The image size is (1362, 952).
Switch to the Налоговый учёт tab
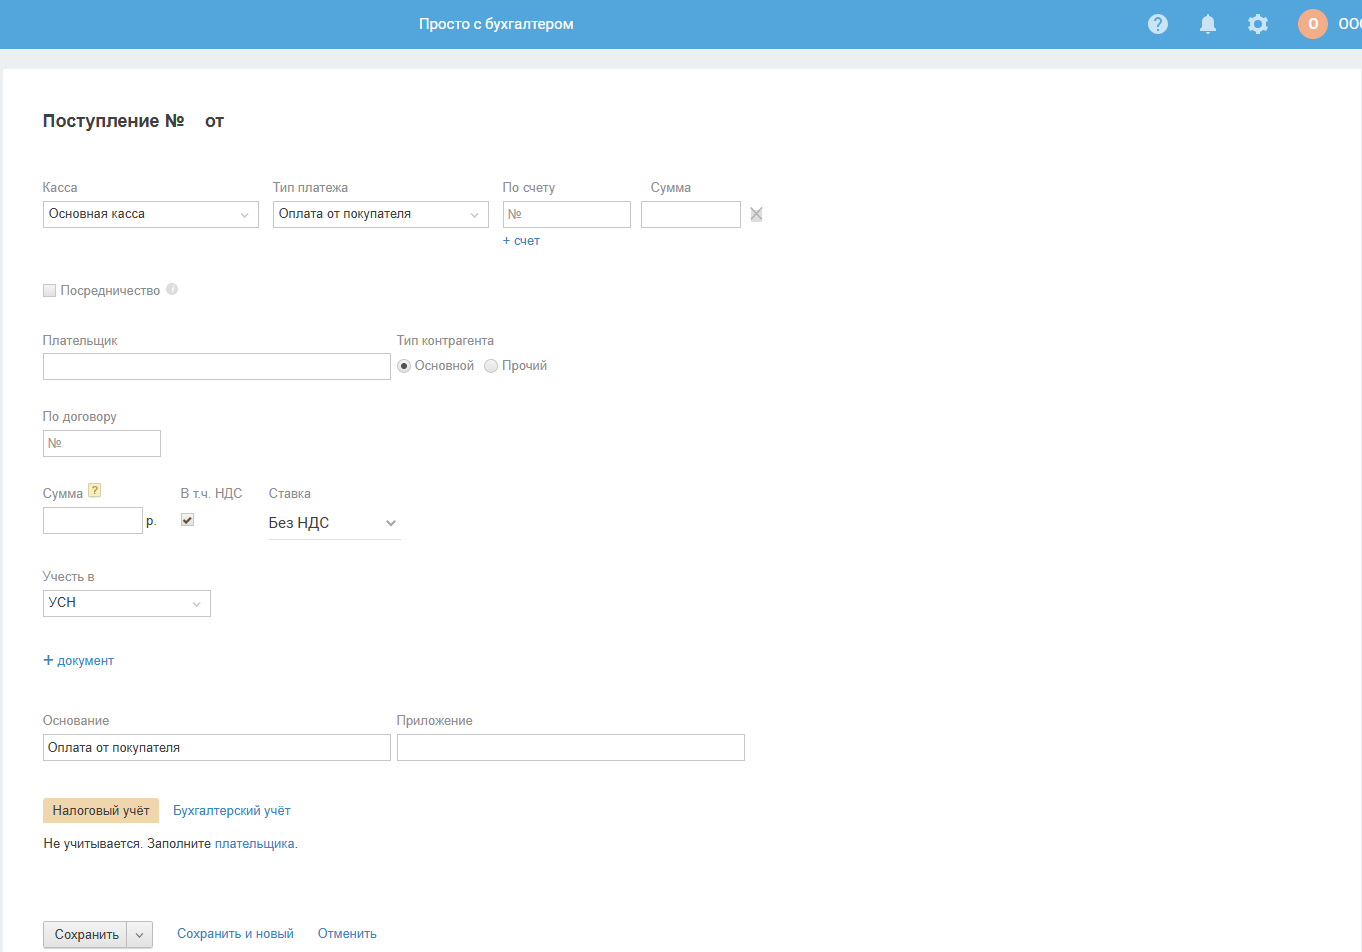click(101, 811)
